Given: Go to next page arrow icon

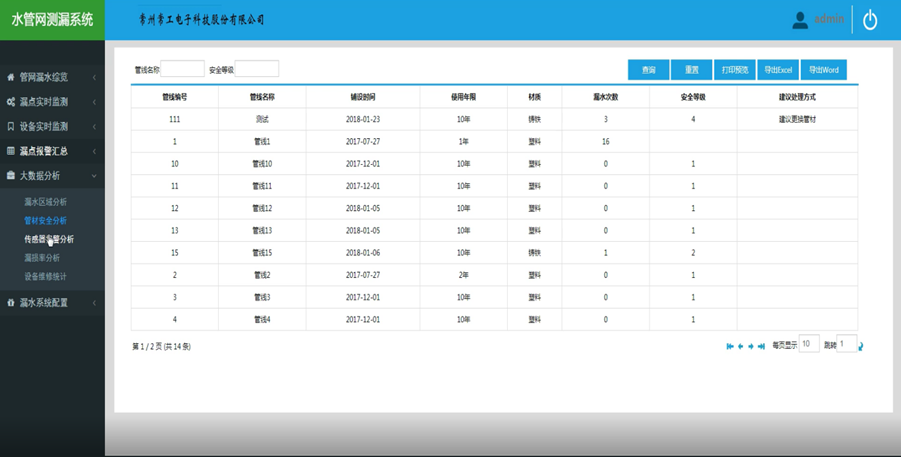Looking at the screenshot, I should pyautogui.click(x=750, y=346).
